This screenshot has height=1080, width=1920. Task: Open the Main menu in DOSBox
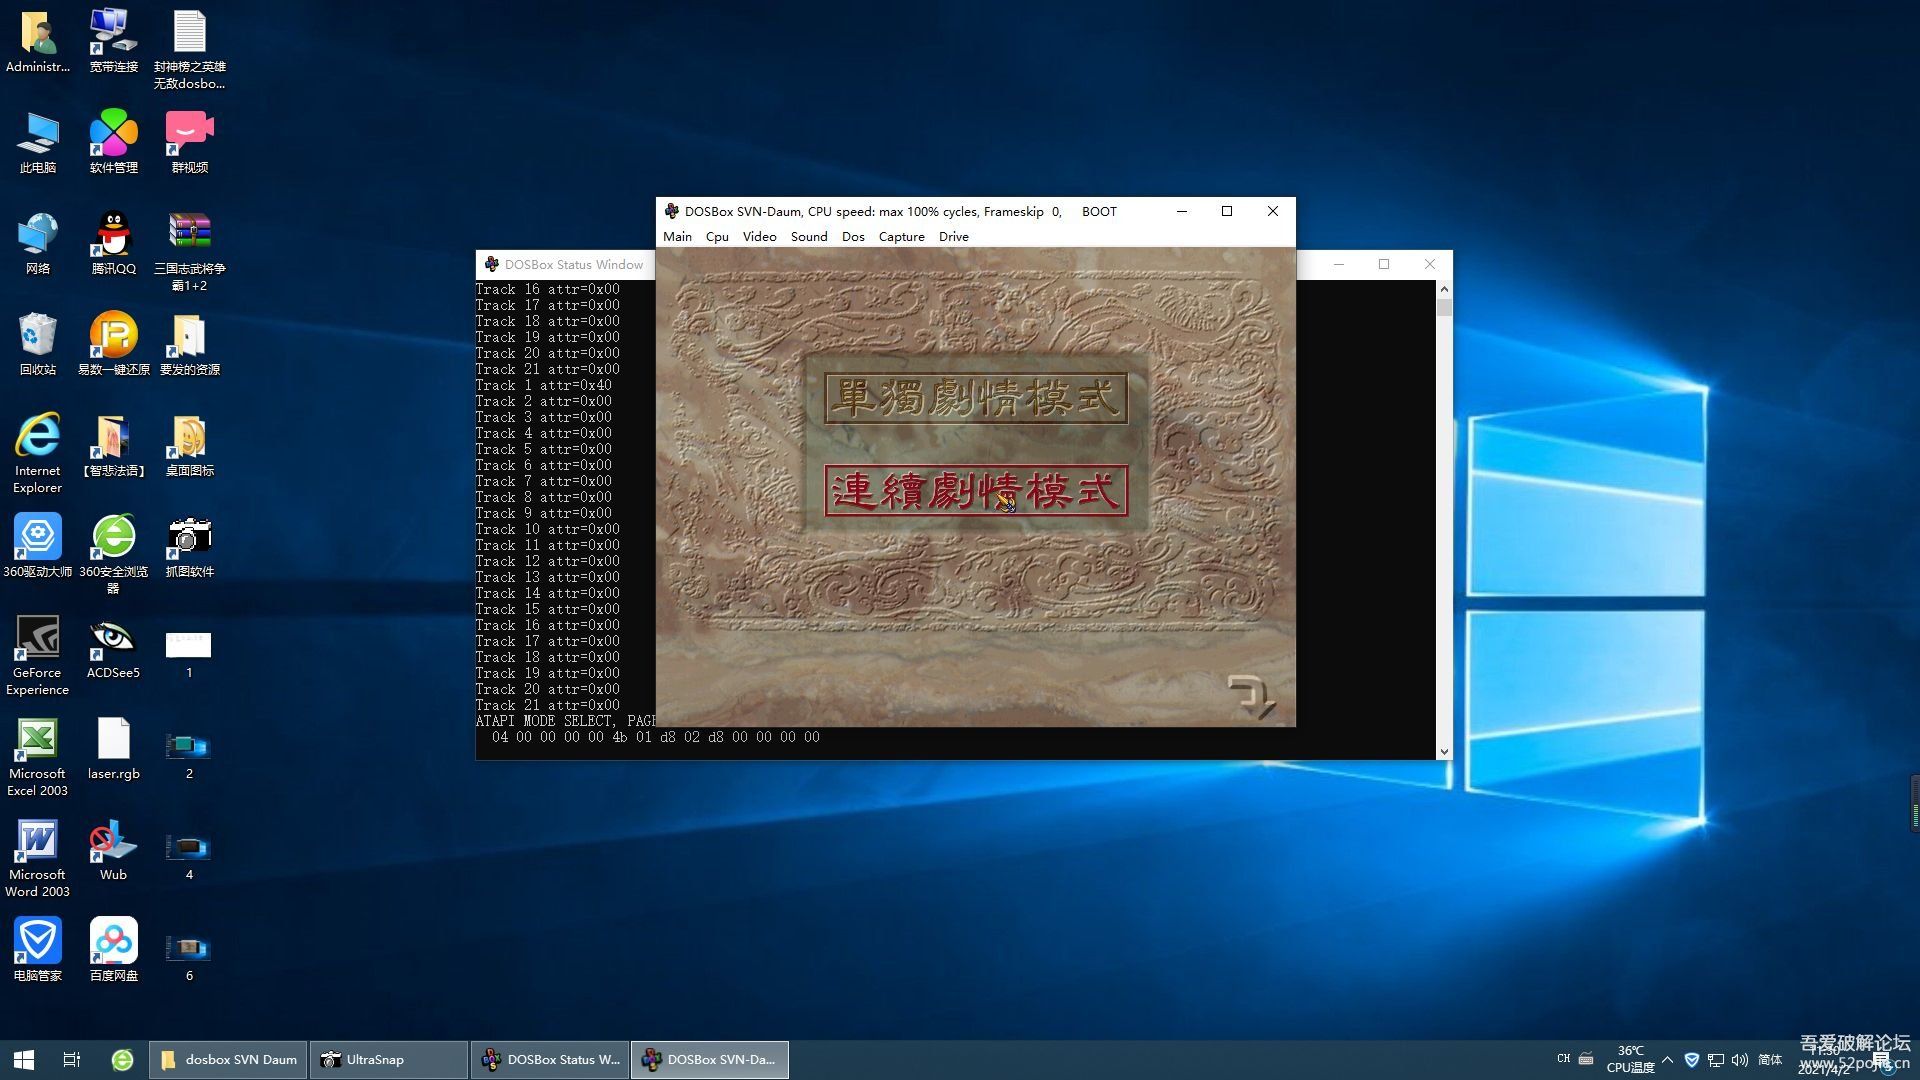pyautogui.click(x=677, y=237)
